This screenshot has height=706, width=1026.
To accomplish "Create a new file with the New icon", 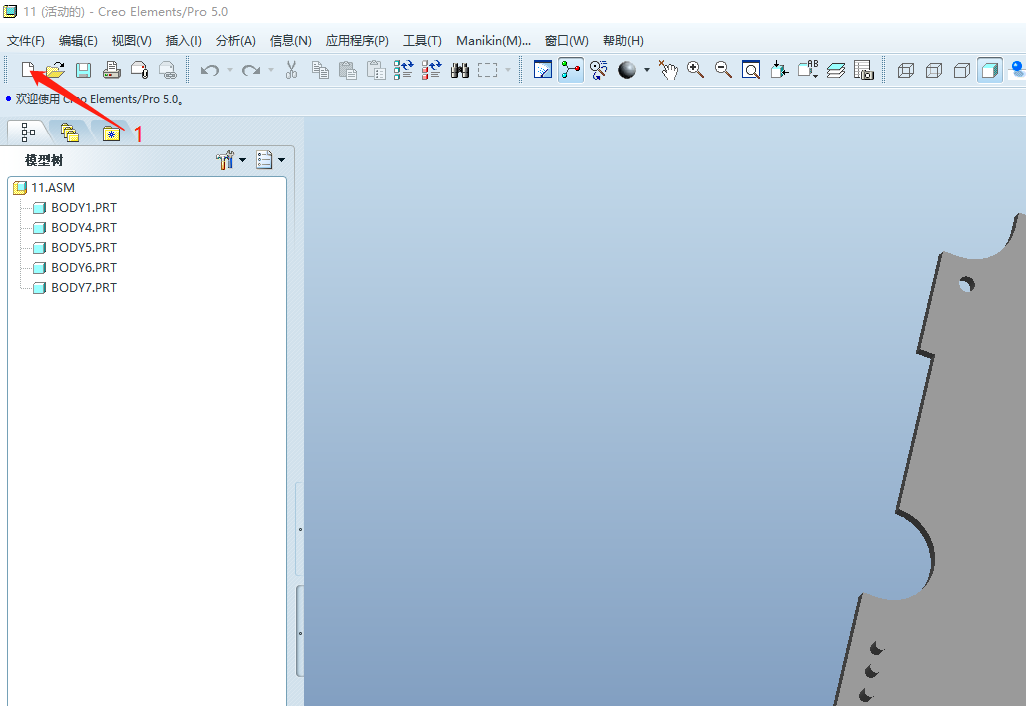I will point(27,69).
